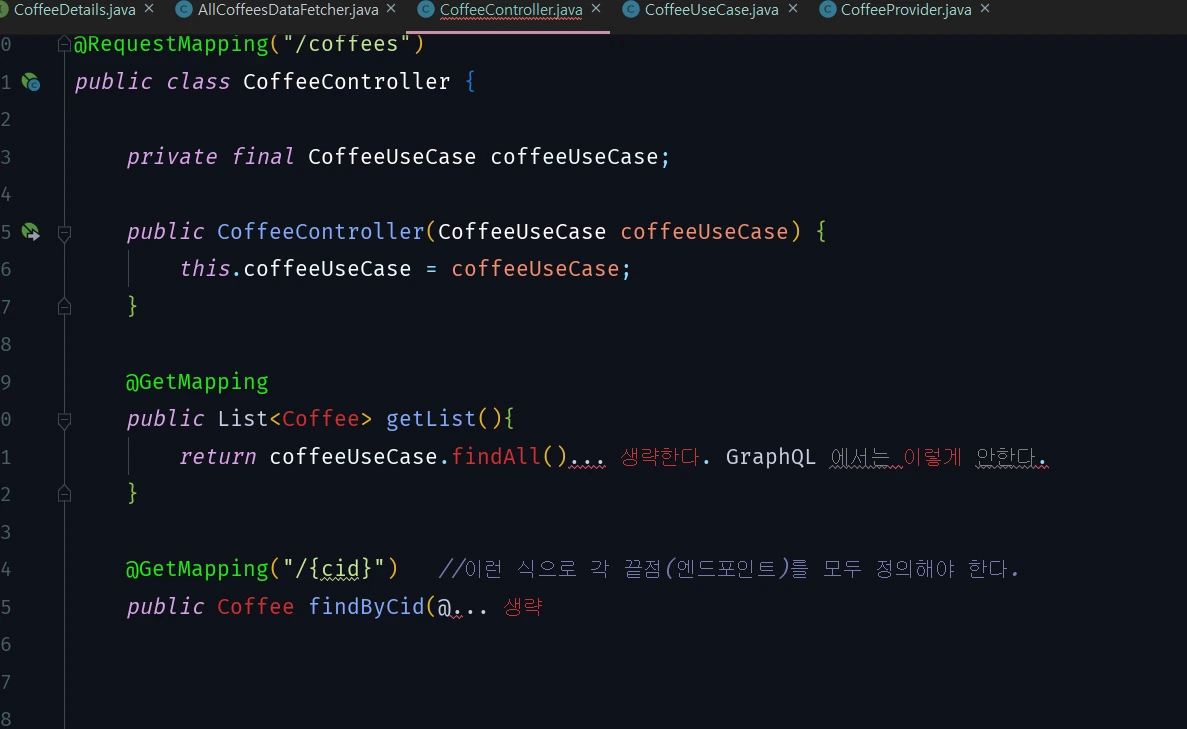Click the @GetMapping("/{cid}") annotation

262,569
